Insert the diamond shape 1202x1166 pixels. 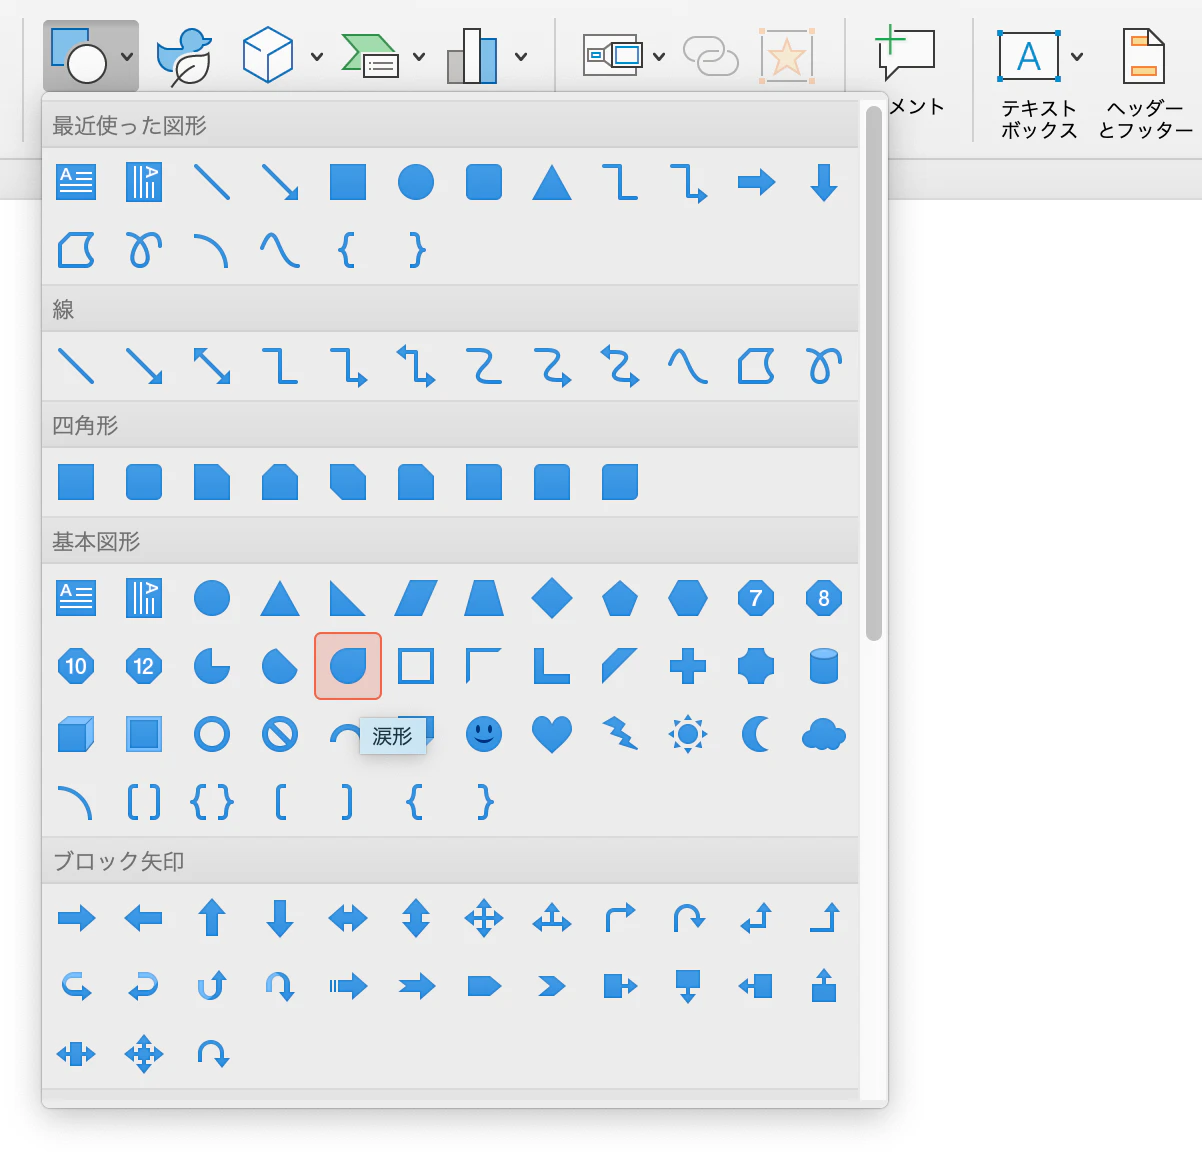(x=552, y=598)
